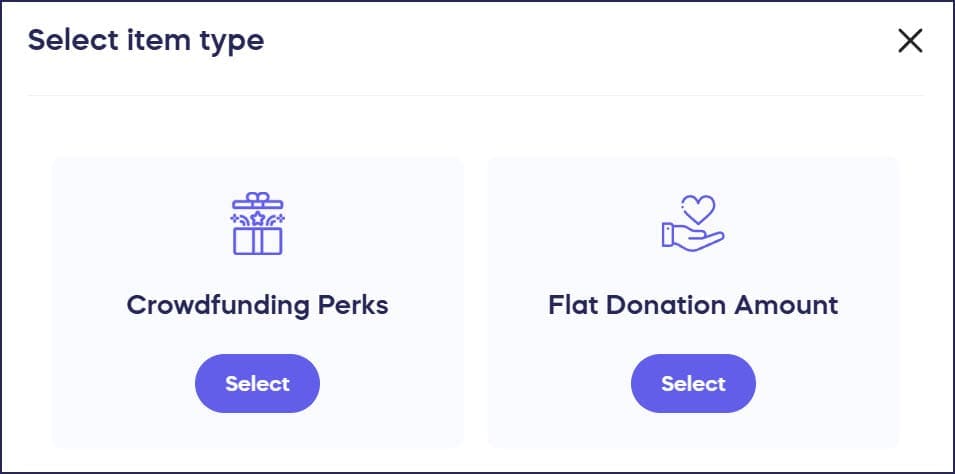The width and height of the screenshot is (955, 474).
Task: Click the gift box Crowdfunding Perks icon
Action: [x=257, y=224]
